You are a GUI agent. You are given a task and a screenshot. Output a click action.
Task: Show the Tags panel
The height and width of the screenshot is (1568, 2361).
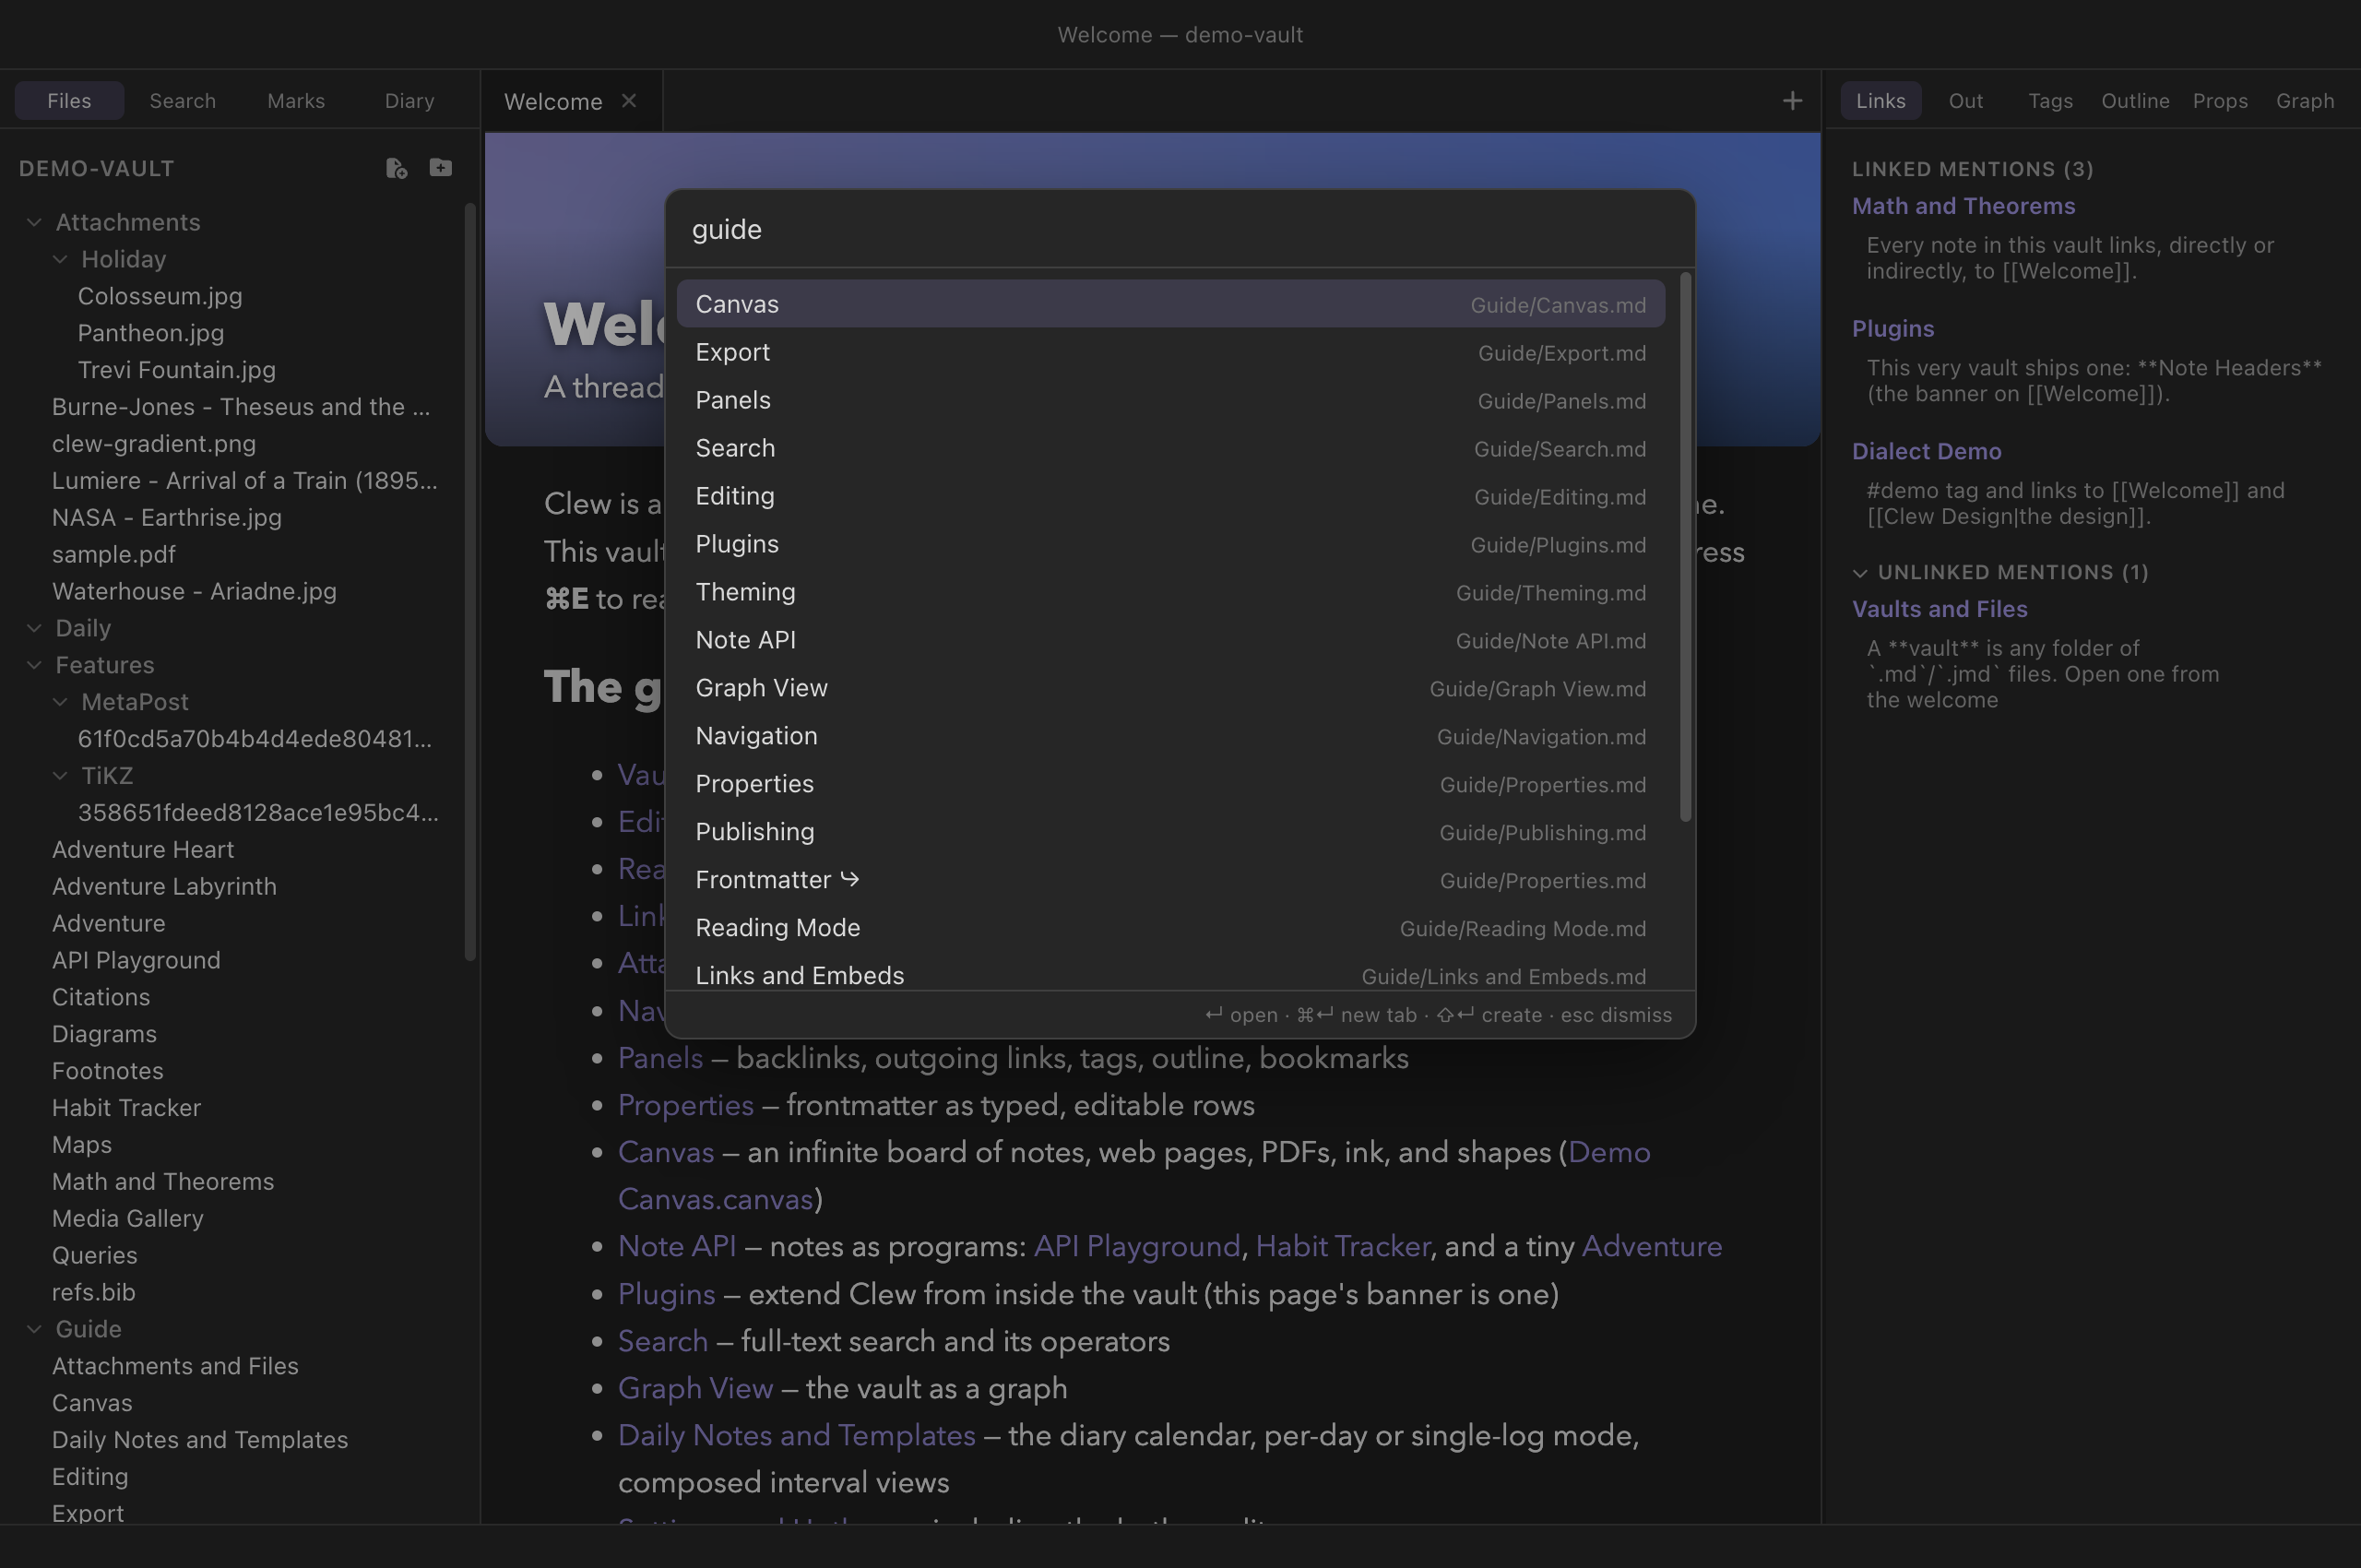click(x=2050, y=100)
